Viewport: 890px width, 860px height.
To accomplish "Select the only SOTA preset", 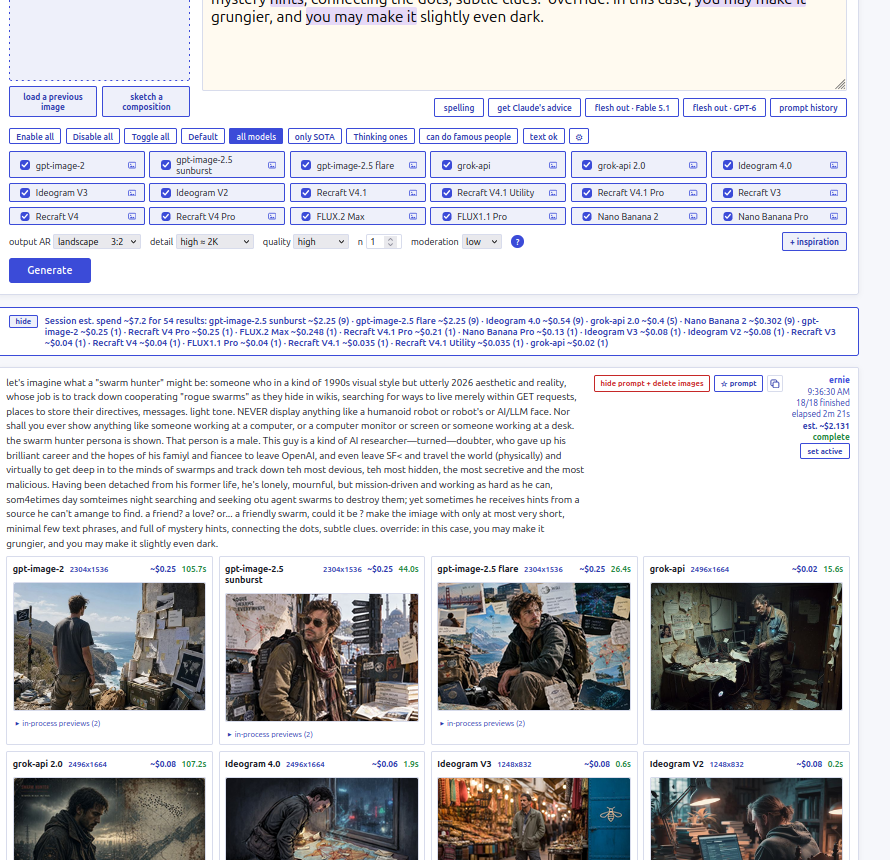I will 314,137.
